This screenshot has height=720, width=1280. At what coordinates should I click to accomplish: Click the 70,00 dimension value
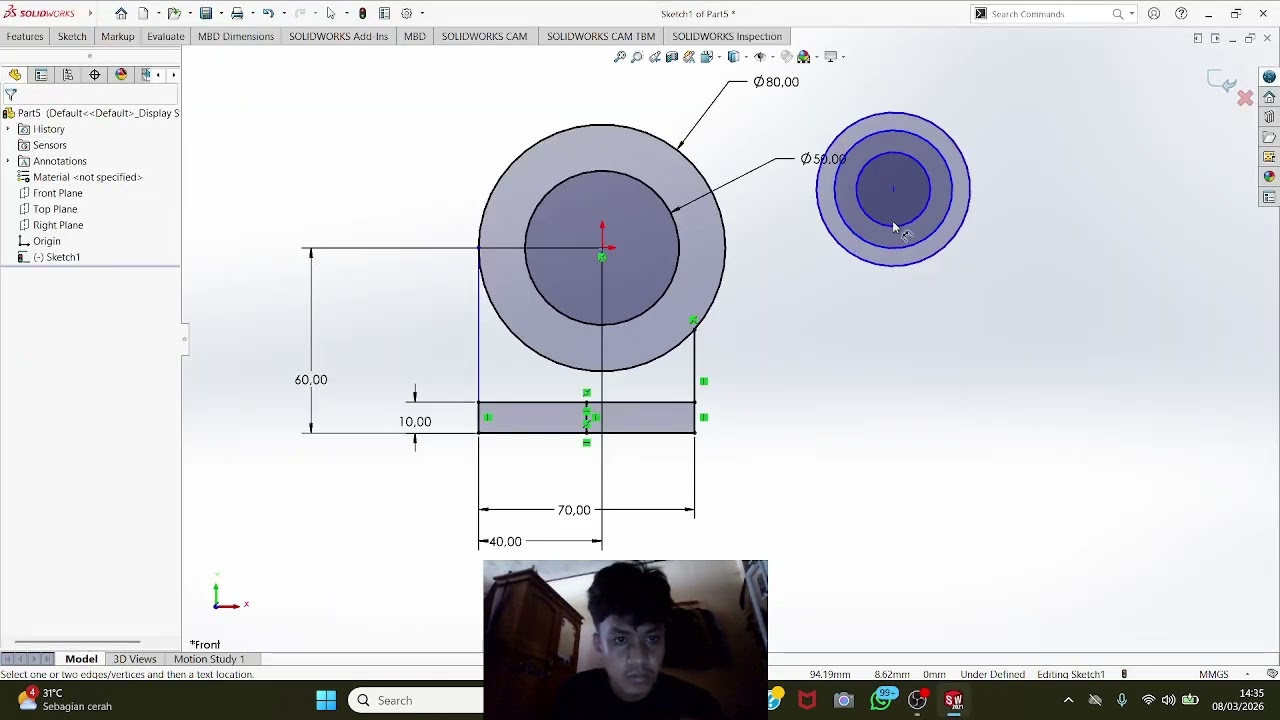574,510
